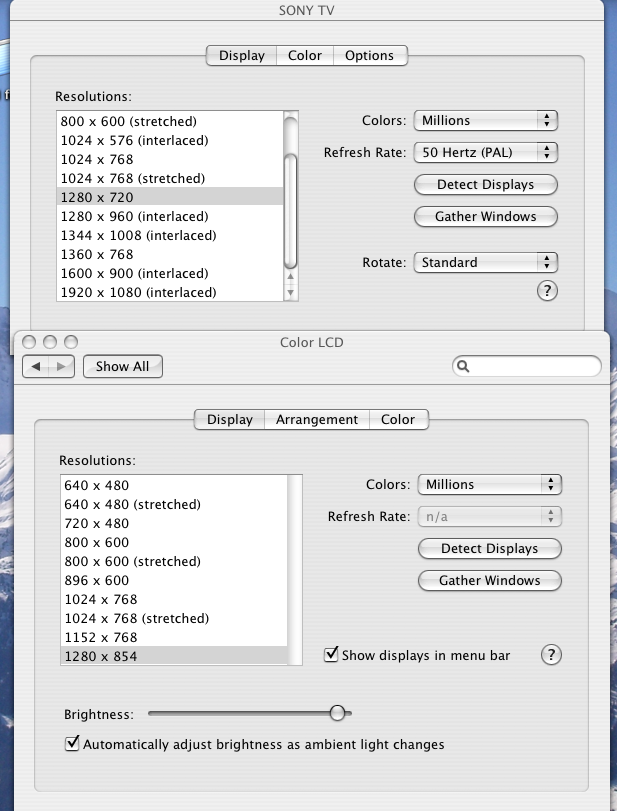Click the Color LCD resolutions list scrollbar
This screenshot has height=811, width=617.
tap(295, 570)
